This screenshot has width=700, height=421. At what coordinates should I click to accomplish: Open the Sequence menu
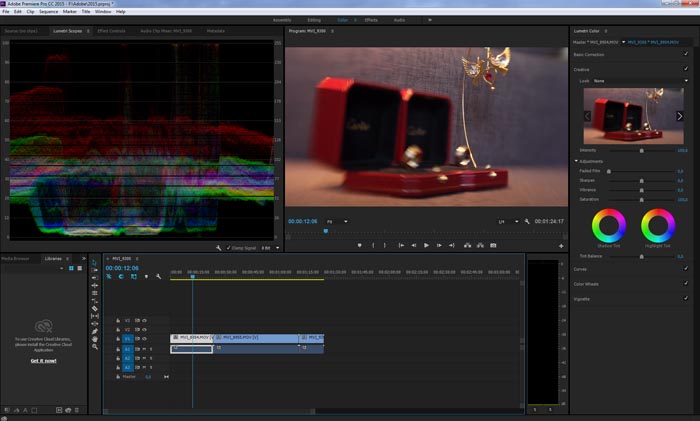pos(48,12)
